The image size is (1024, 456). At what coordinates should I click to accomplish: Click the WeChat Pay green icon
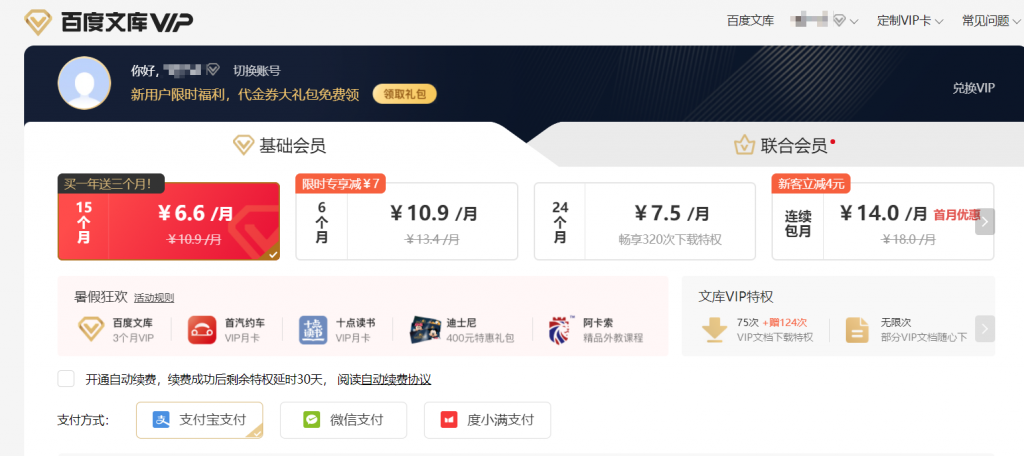[312, 419]
